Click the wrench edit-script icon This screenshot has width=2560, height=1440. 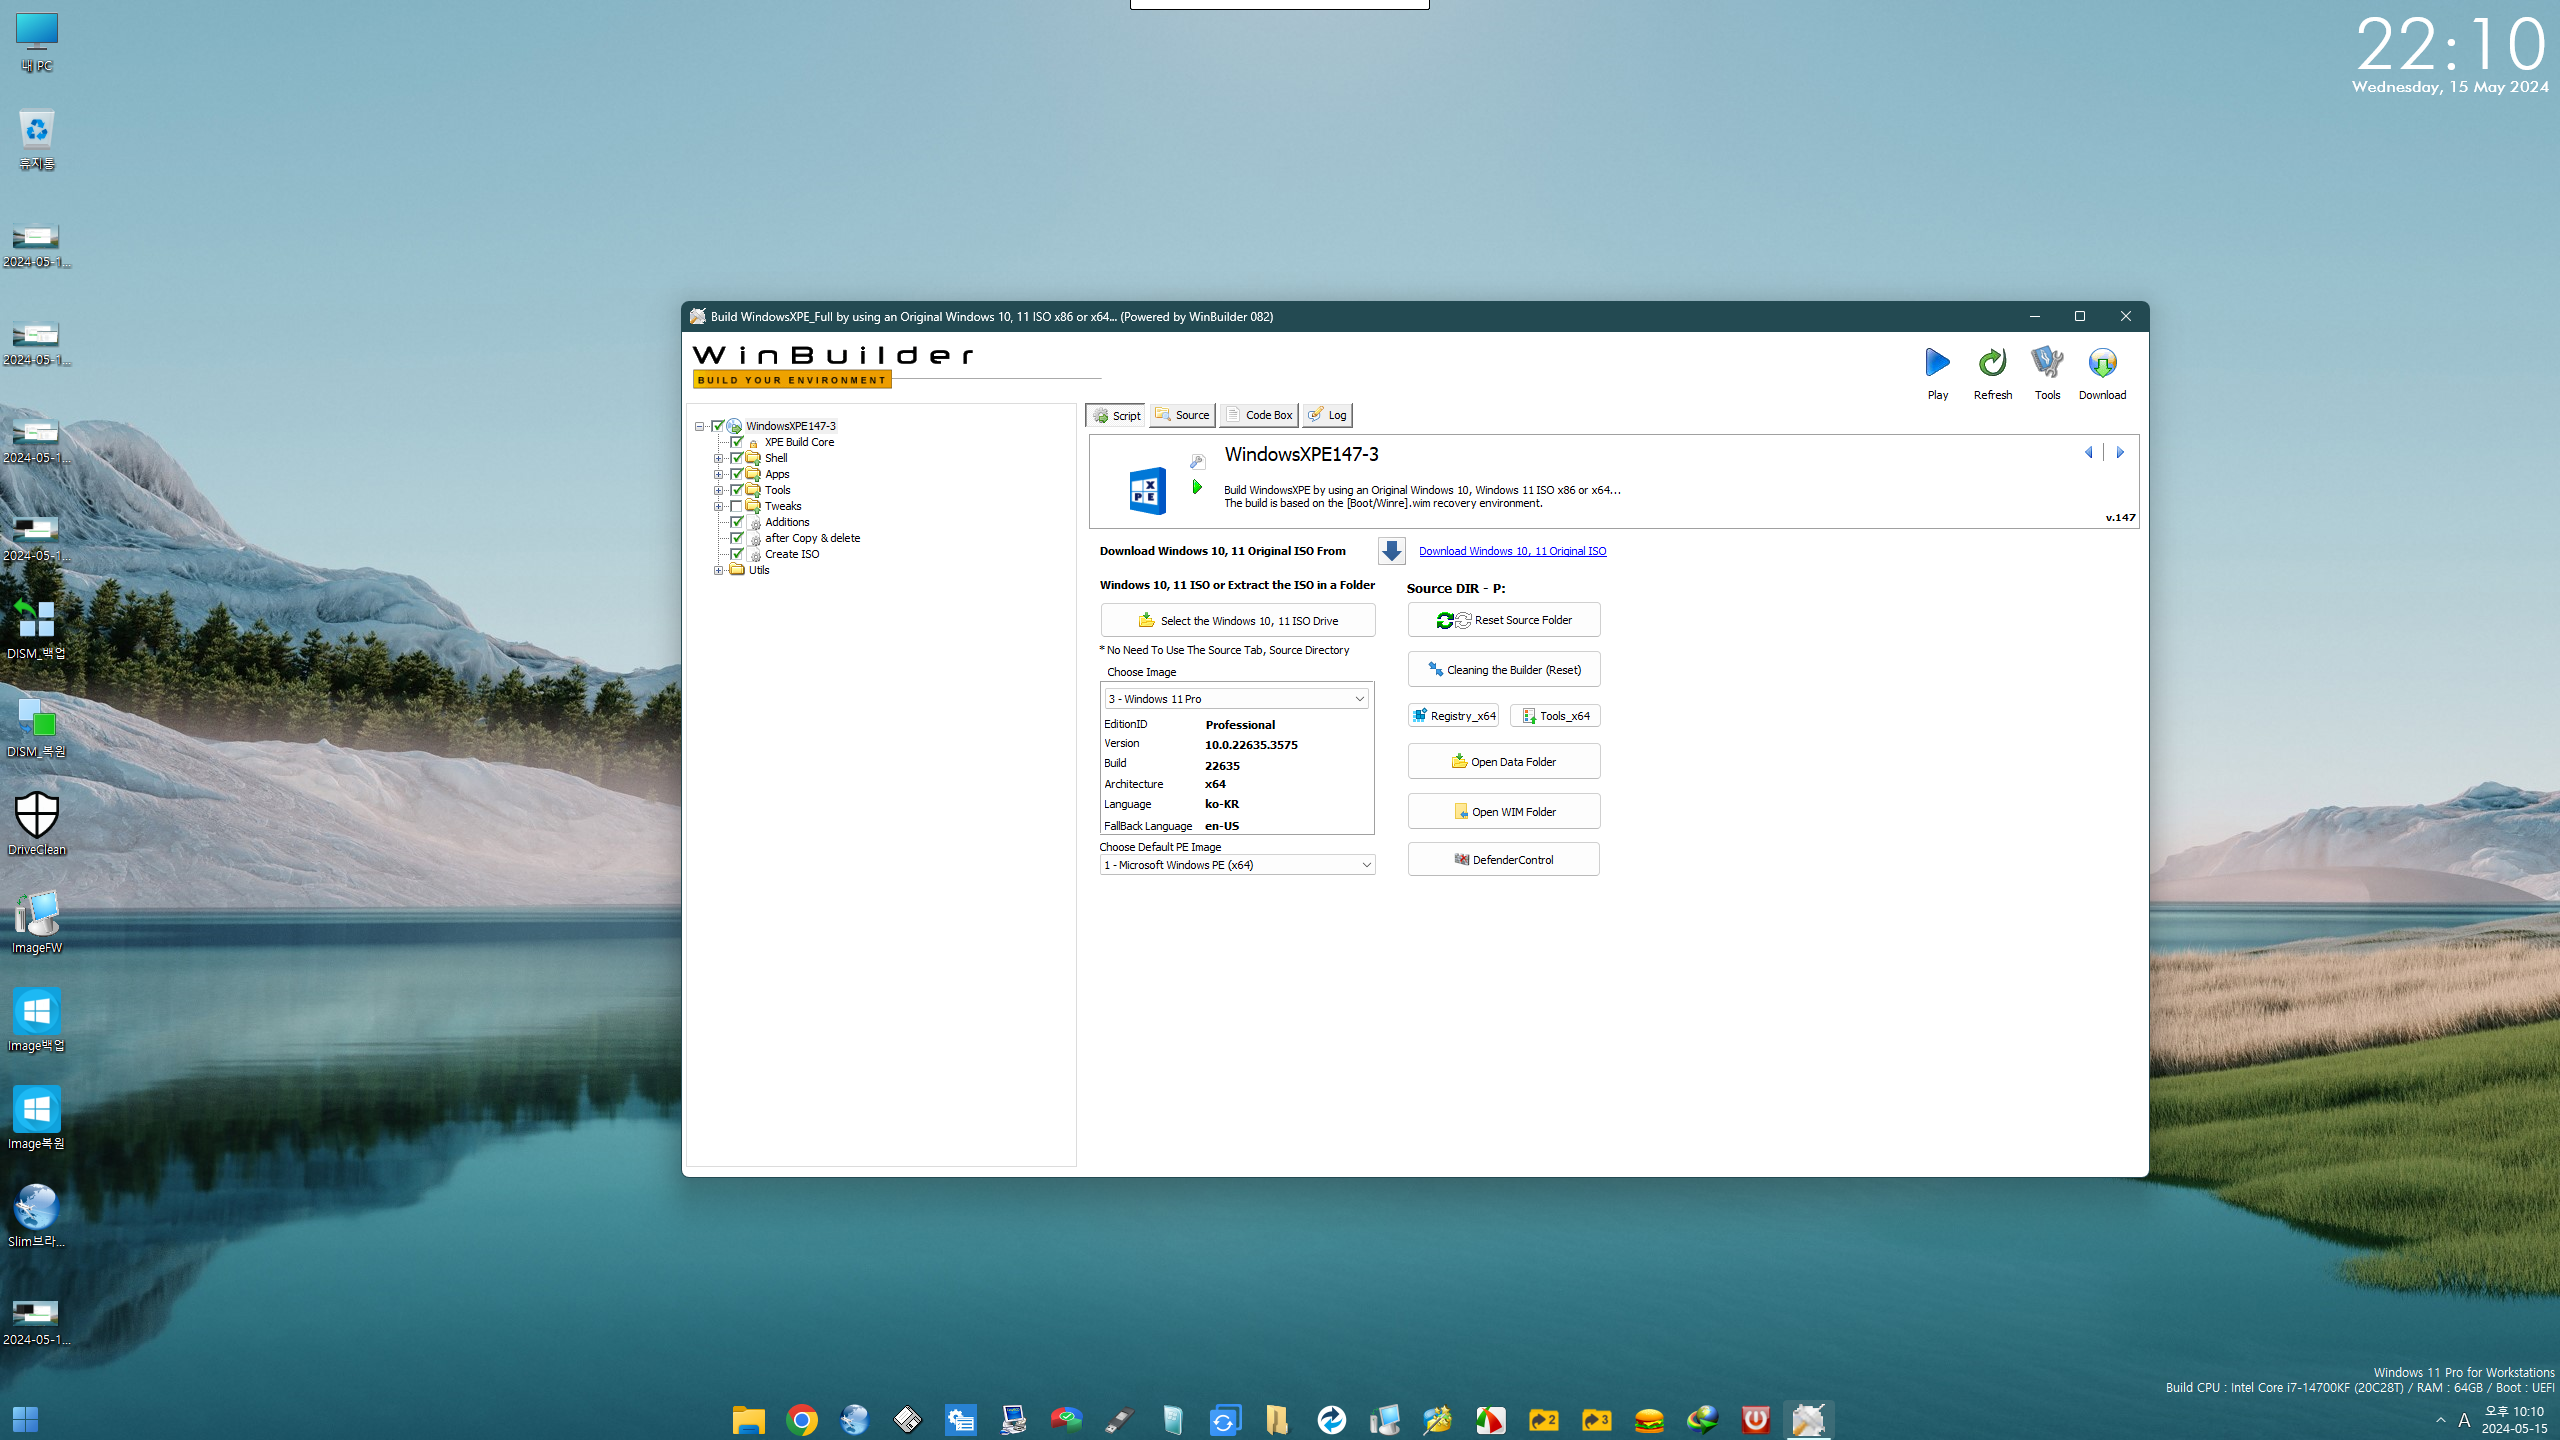(x=1197, y=461)
